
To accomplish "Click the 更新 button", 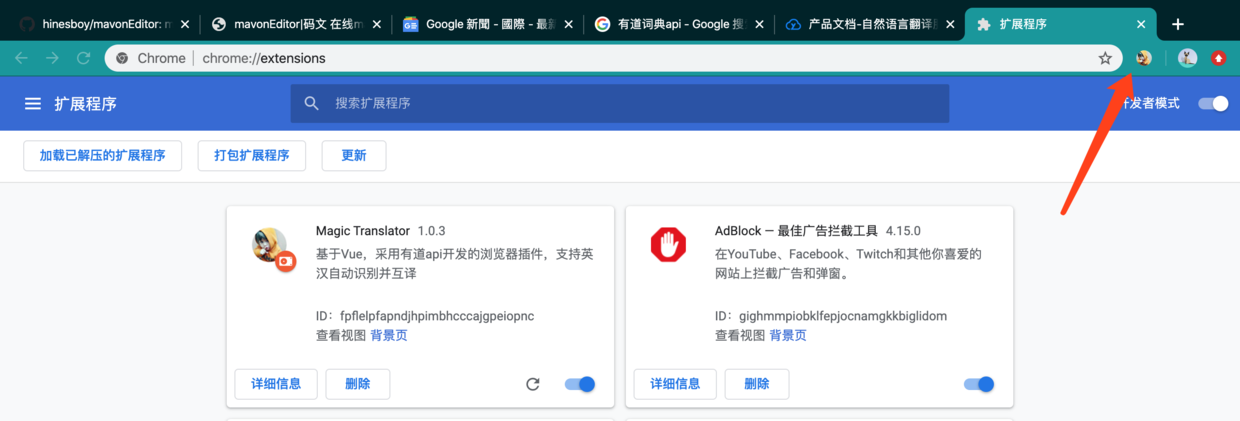I will point(354,155).
